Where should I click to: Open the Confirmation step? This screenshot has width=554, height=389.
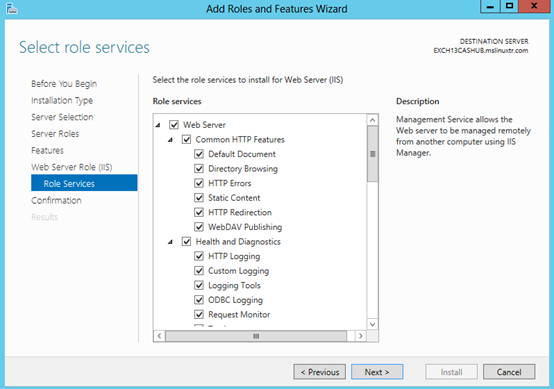56,200
